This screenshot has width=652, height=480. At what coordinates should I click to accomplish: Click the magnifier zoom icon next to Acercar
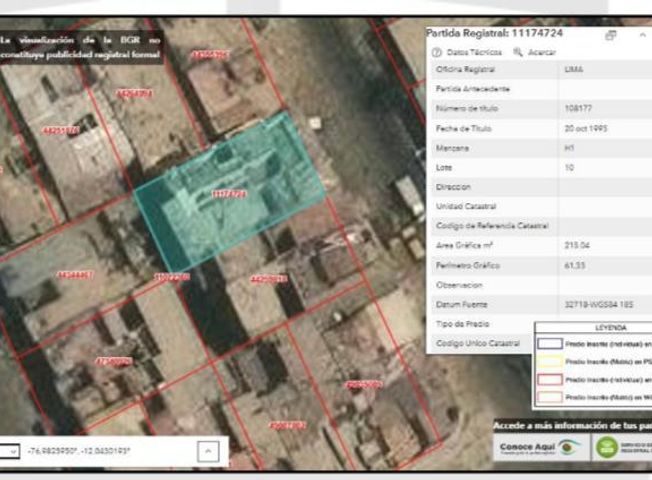(x=518, y=52)
